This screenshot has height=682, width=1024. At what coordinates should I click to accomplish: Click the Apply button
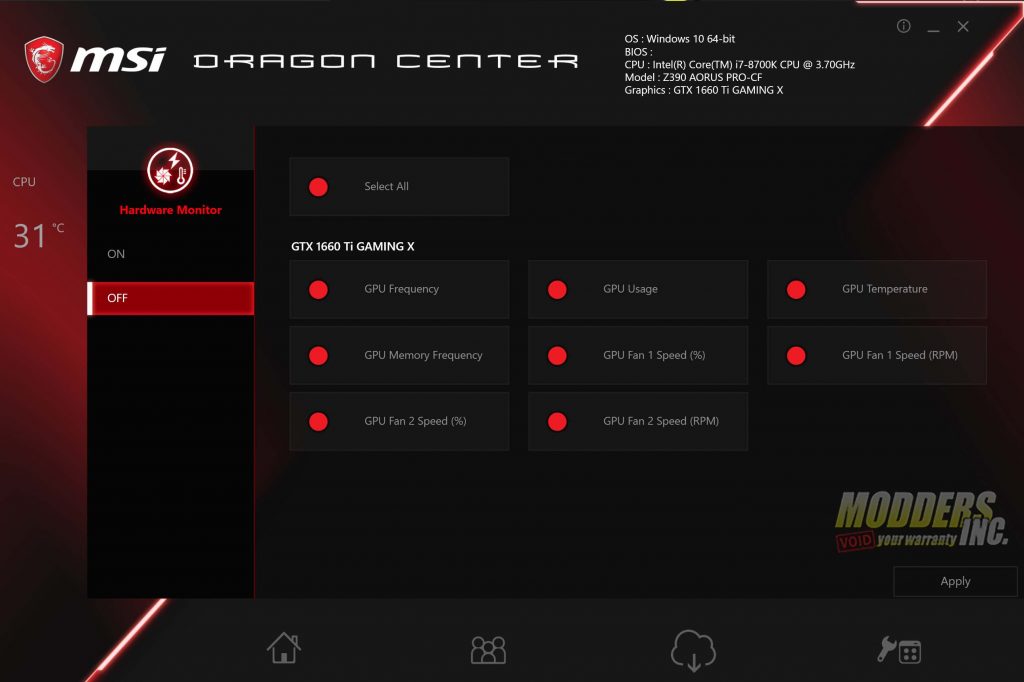955,581
